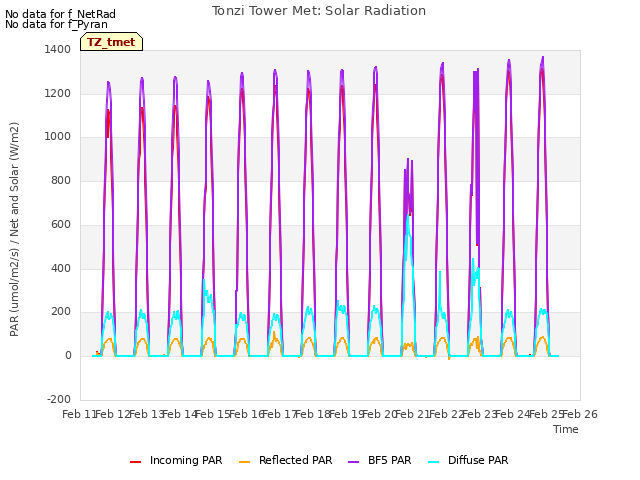Click the Time x-axis label

pos(566,429)
